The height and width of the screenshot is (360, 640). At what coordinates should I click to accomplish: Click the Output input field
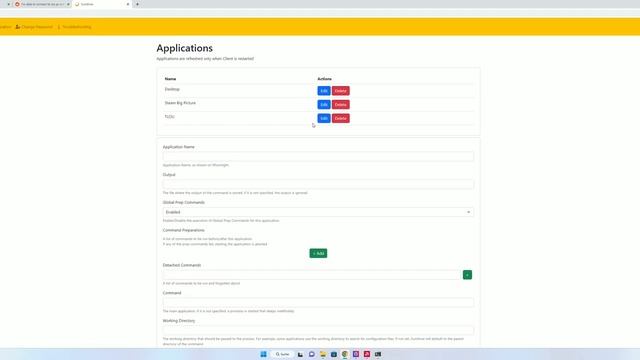point(318,184)
